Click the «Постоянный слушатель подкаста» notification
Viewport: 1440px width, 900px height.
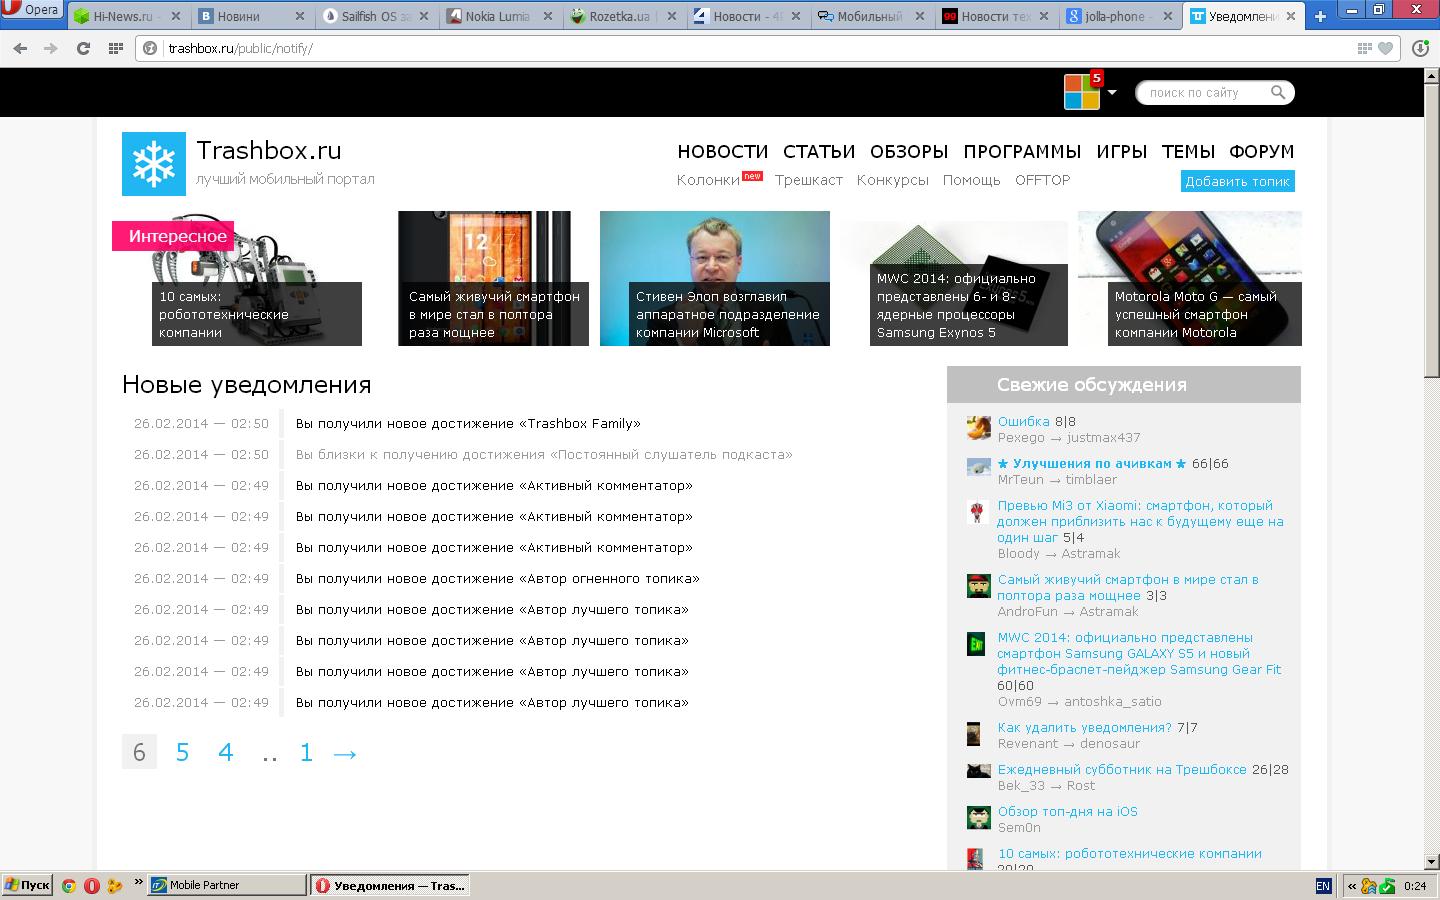click(x=544, y=455)
